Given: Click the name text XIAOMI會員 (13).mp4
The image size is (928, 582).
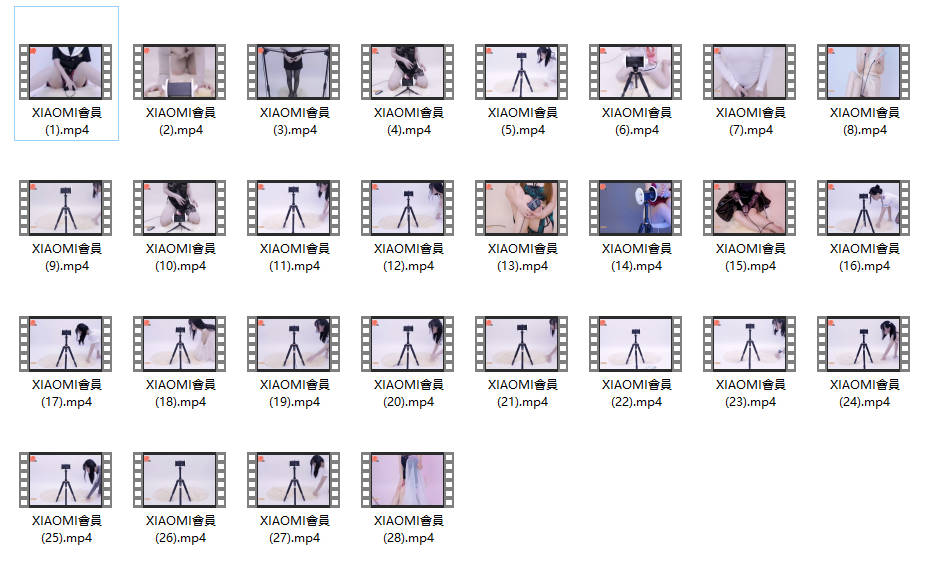Looking at the screenshot, I should coord(523,258).
